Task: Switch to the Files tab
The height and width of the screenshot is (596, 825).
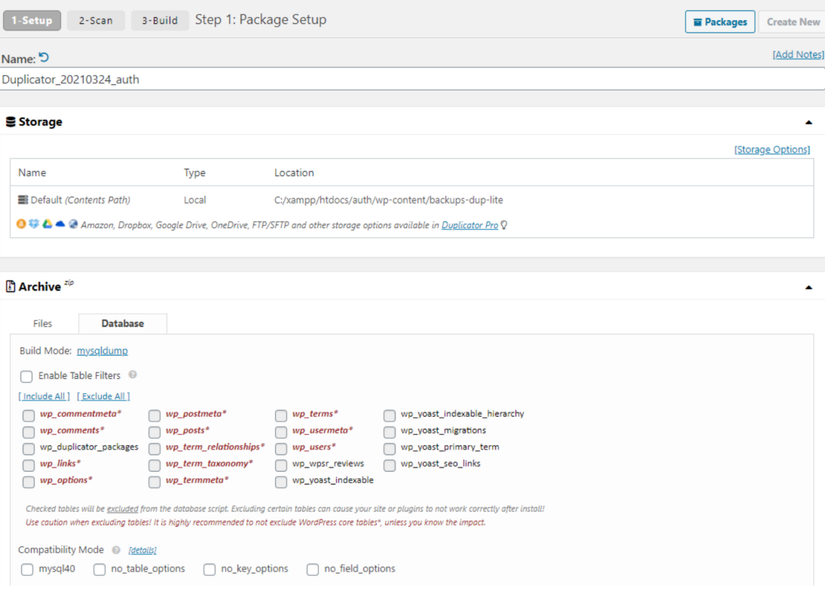Action: (x=43, y=324)
